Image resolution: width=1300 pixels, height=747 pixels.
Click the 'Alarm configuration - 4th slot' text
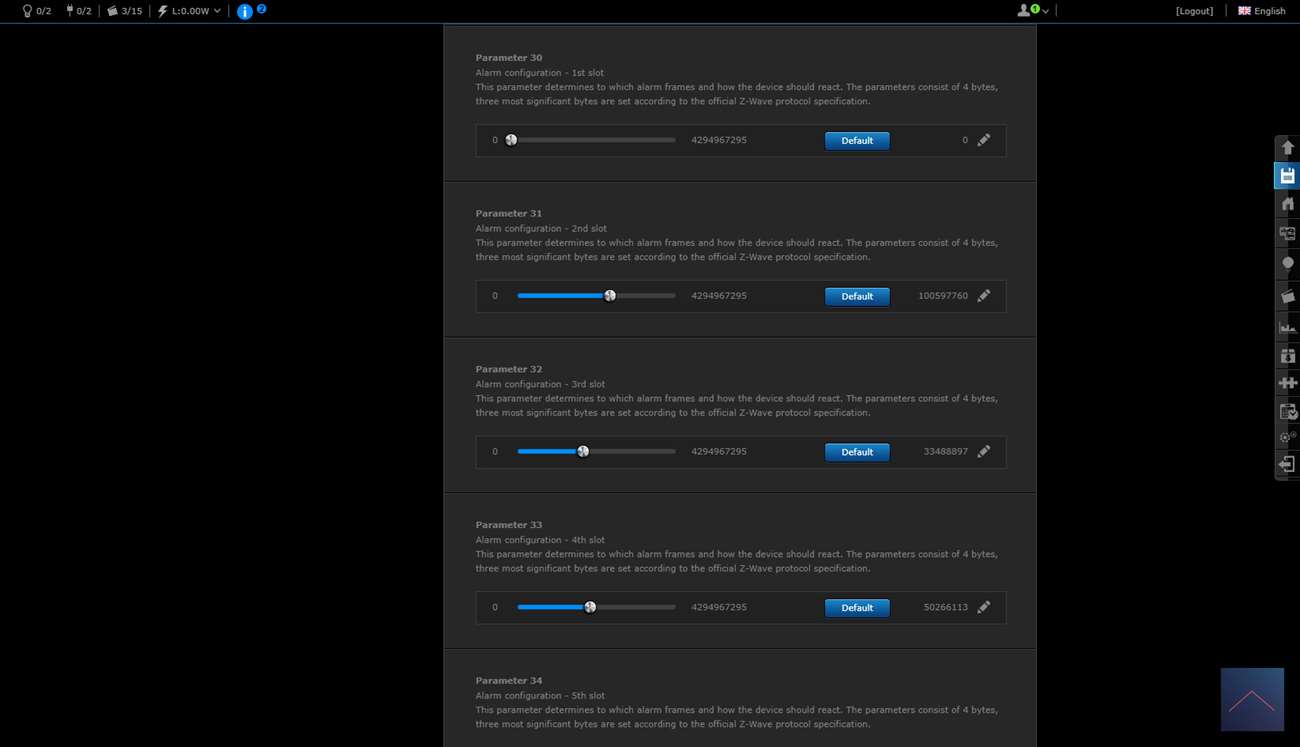[x=541, y=540]
